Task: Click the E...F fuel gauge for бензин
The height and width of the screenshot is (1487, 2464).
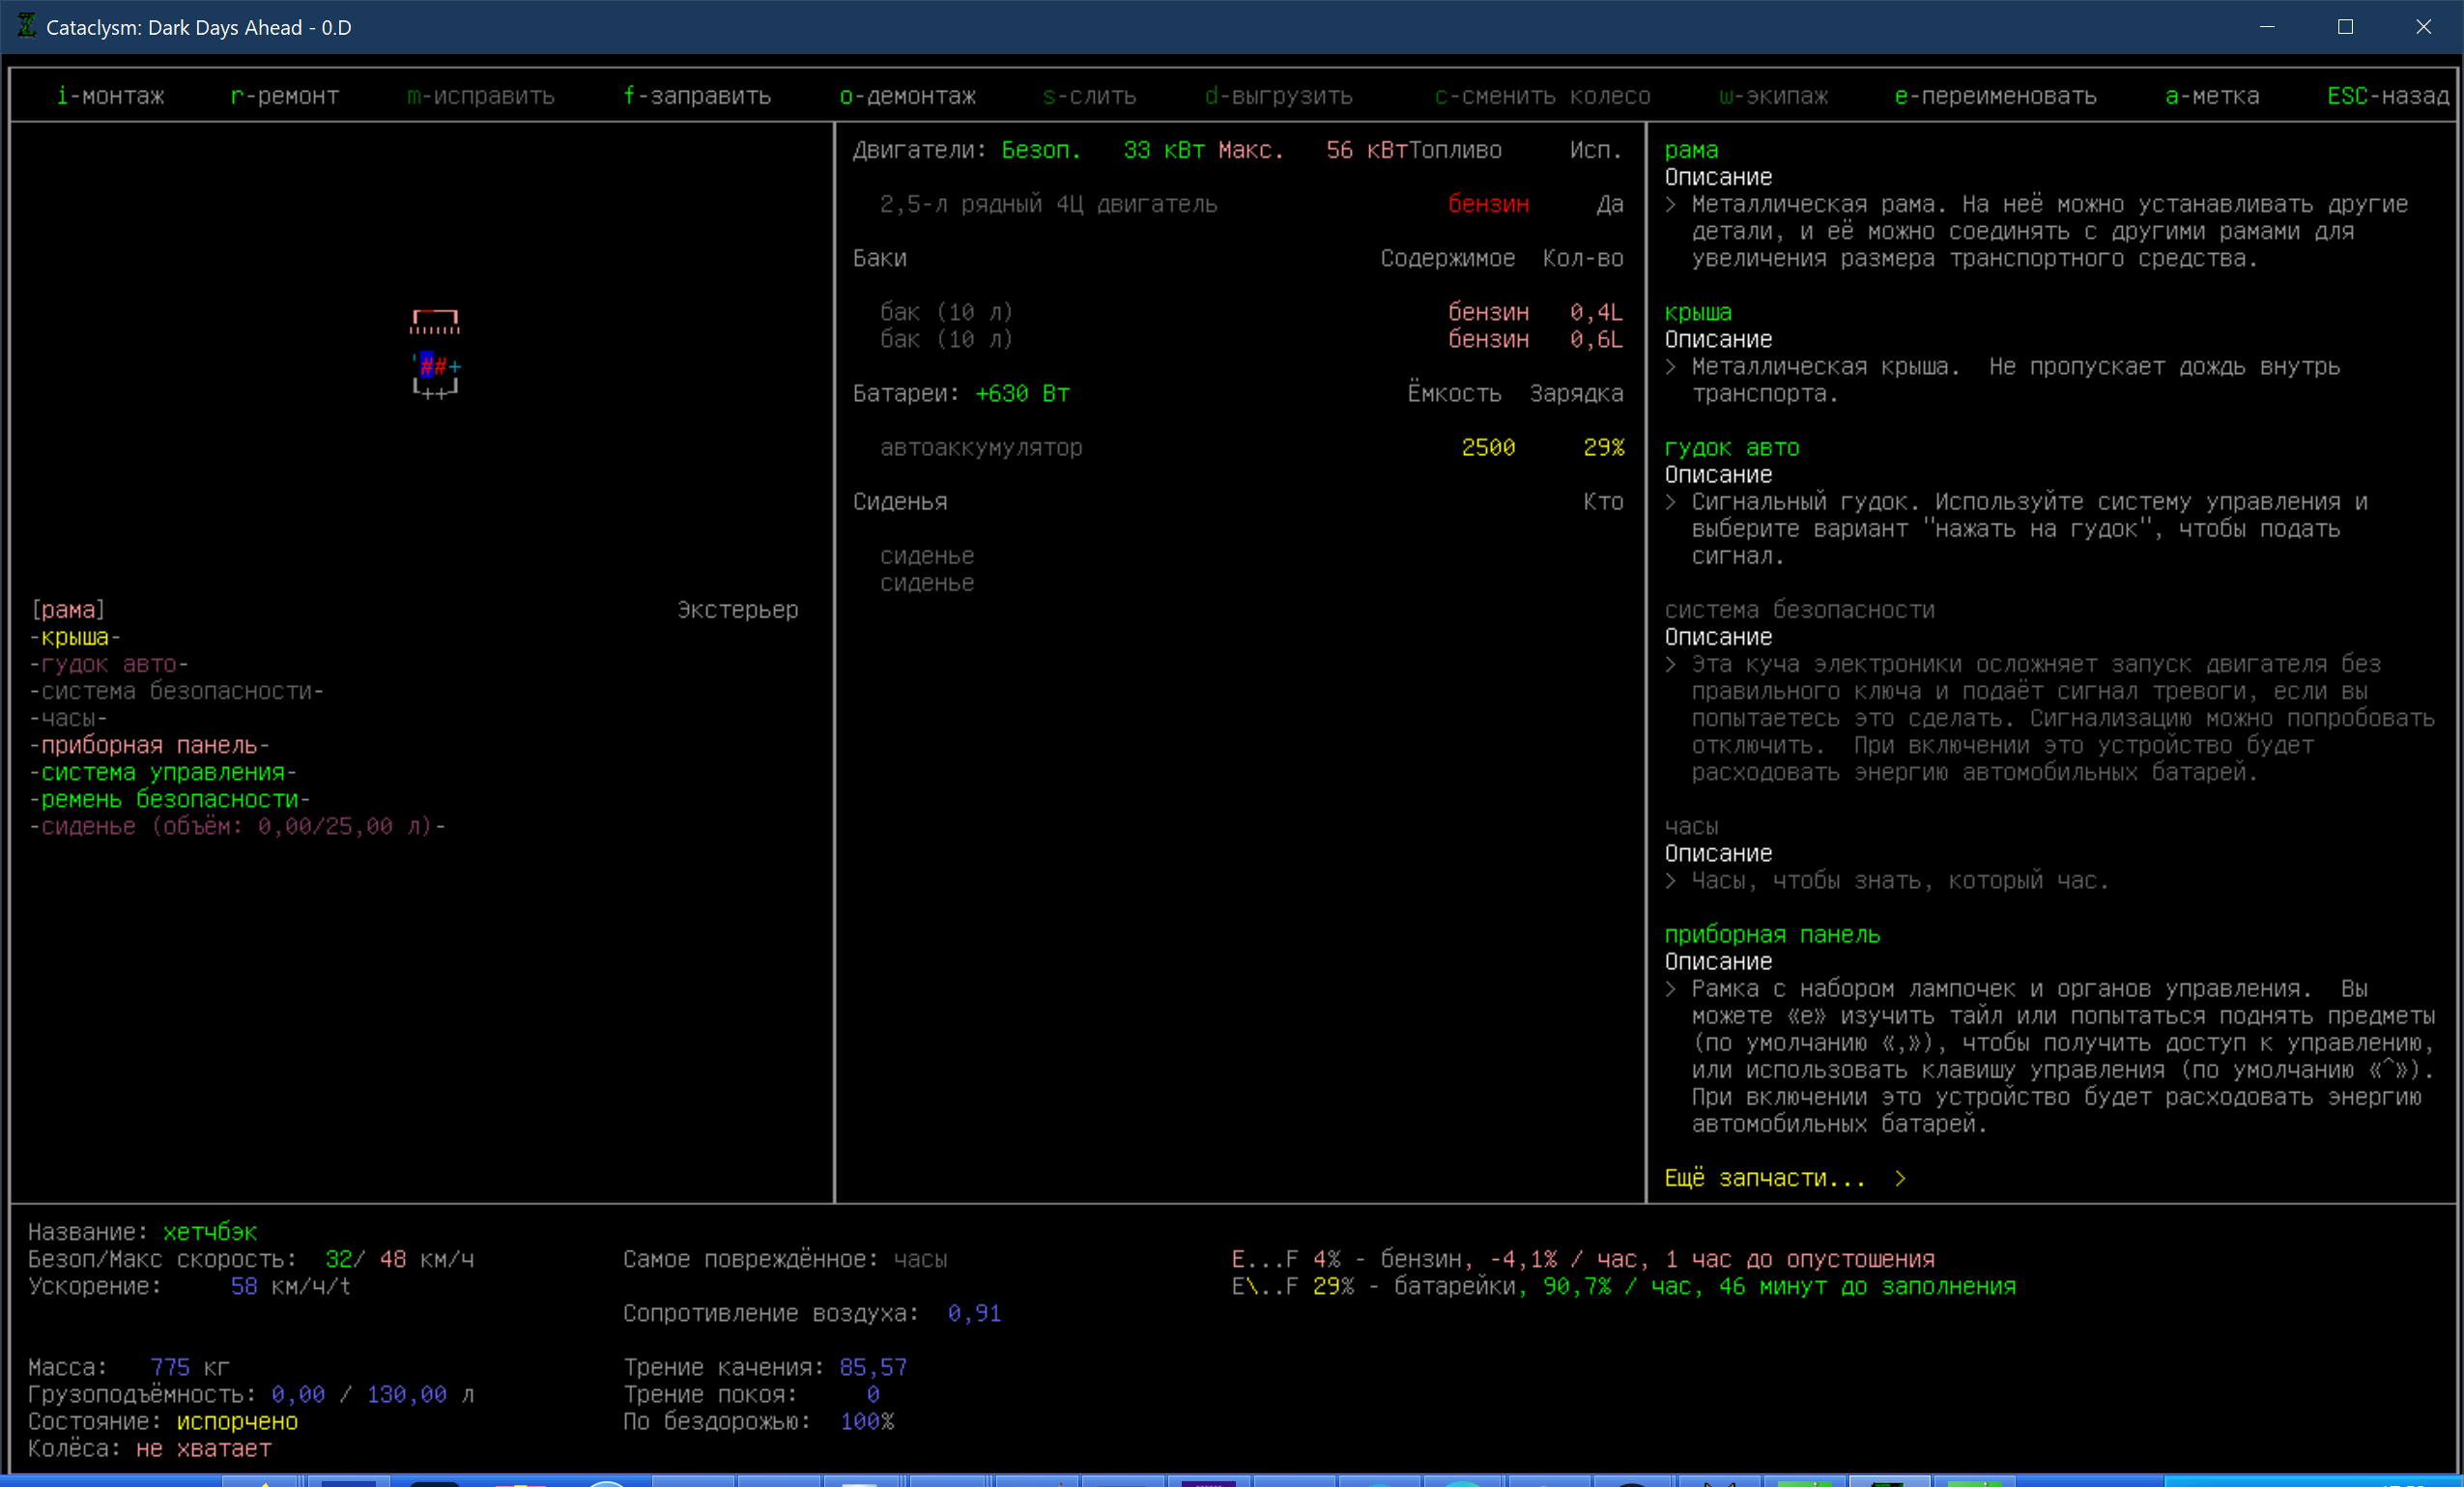Action: (x=1264, y=1259)
